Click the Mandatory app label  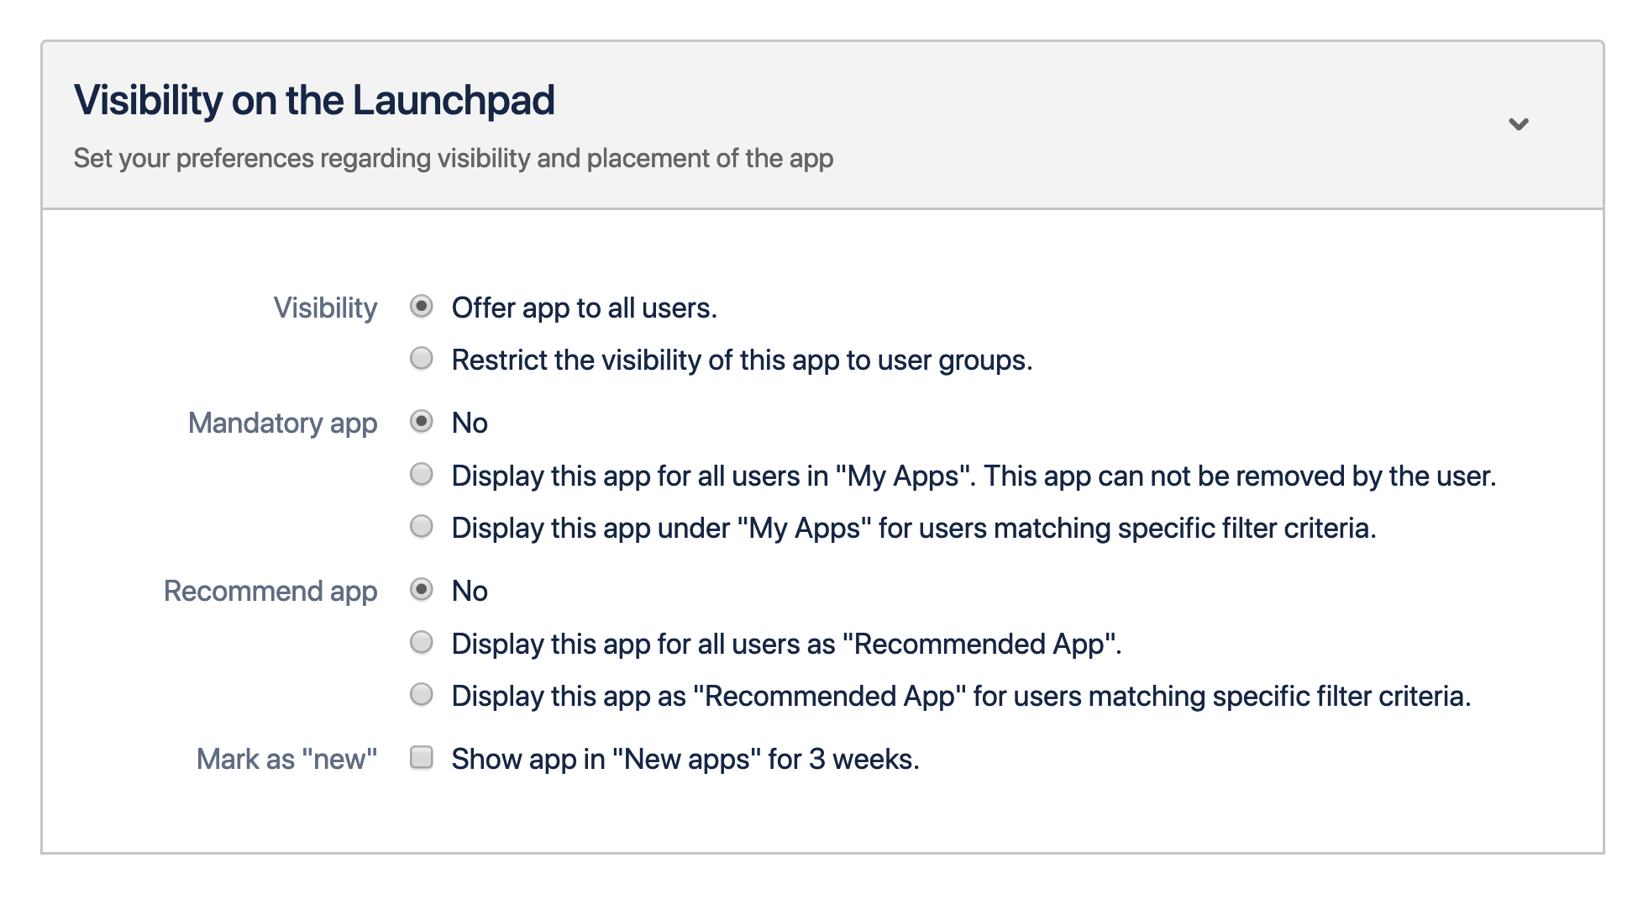pos(283,422)
